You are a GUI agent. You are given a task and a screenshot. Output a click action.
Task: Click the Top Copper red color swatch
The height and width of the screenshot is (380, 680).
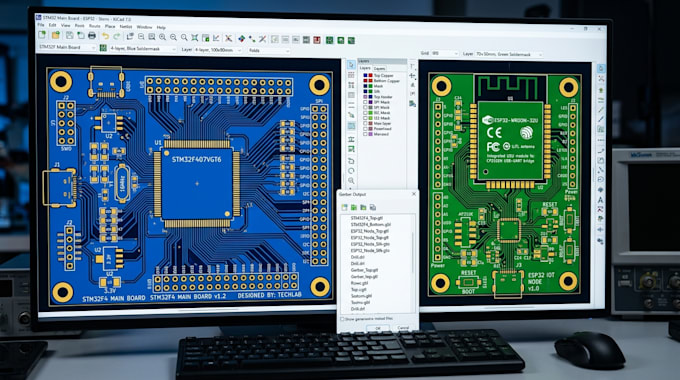tap(370, 75)
